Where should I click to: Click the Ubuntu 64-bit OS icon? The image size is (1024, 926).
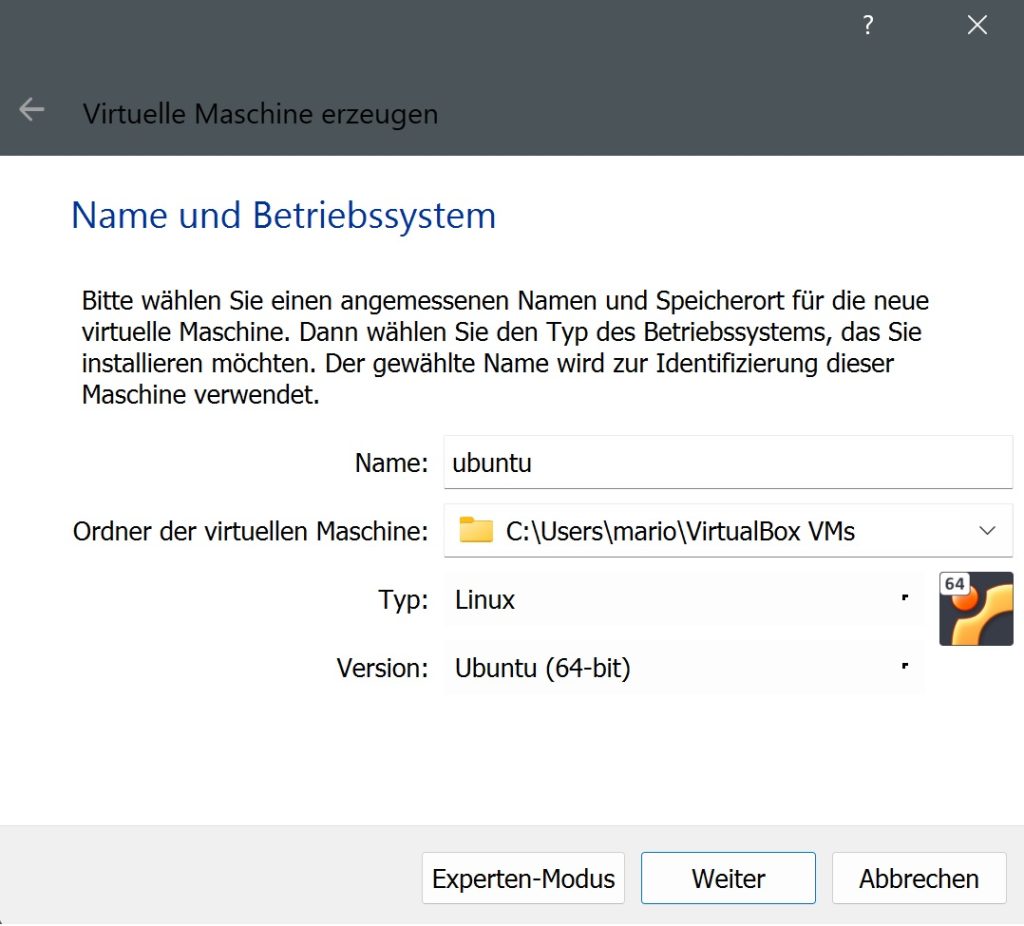[x=976, y=609]
